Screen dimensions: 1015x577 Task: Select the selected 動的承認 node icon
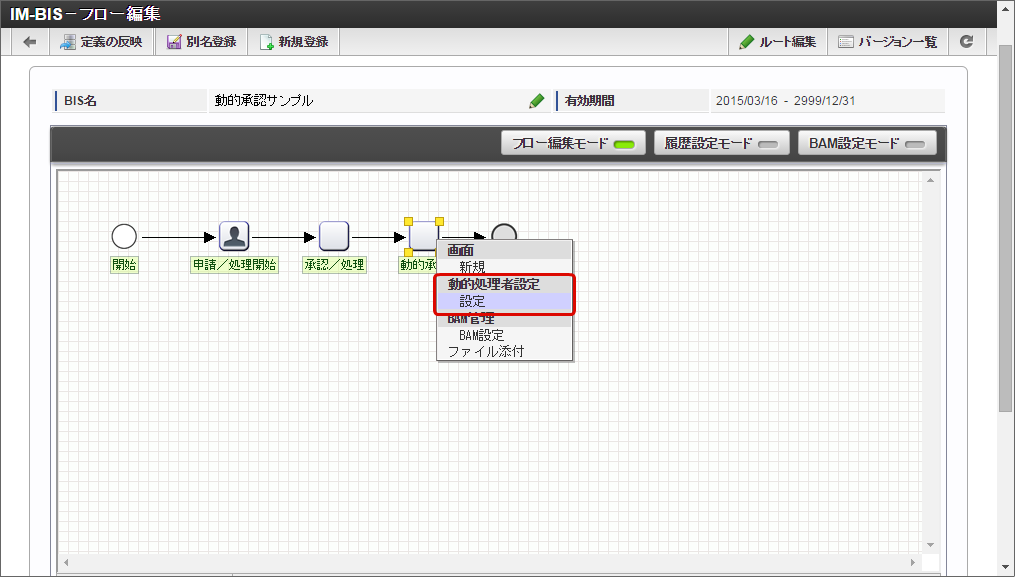click(x=424, y=236)
